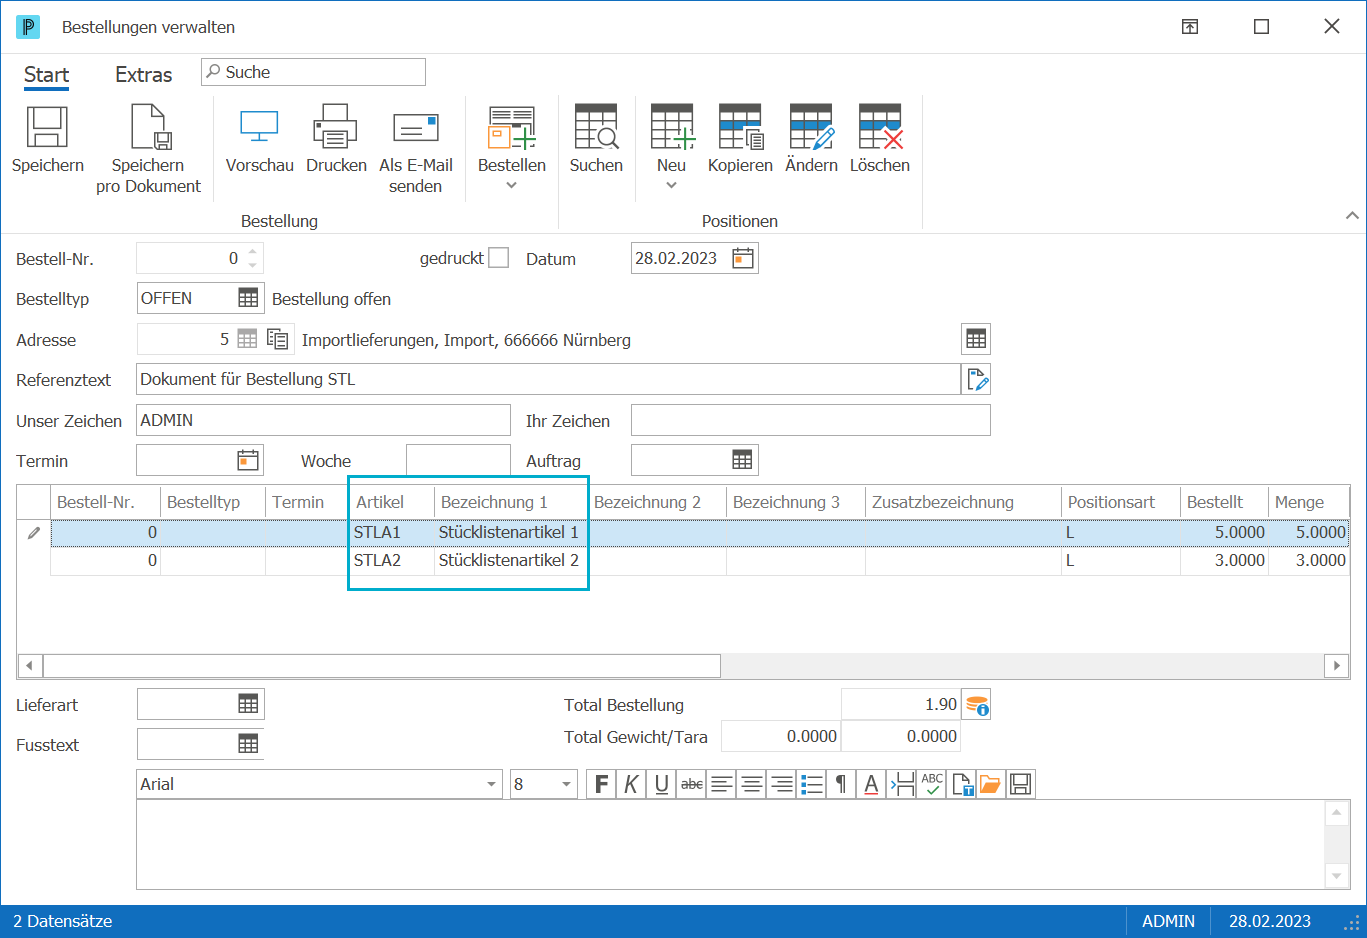Click the open folder icon in text toolbar
Image resolution: width=1367 pixels, height=938 pixels.
click(x=990, y=784)
